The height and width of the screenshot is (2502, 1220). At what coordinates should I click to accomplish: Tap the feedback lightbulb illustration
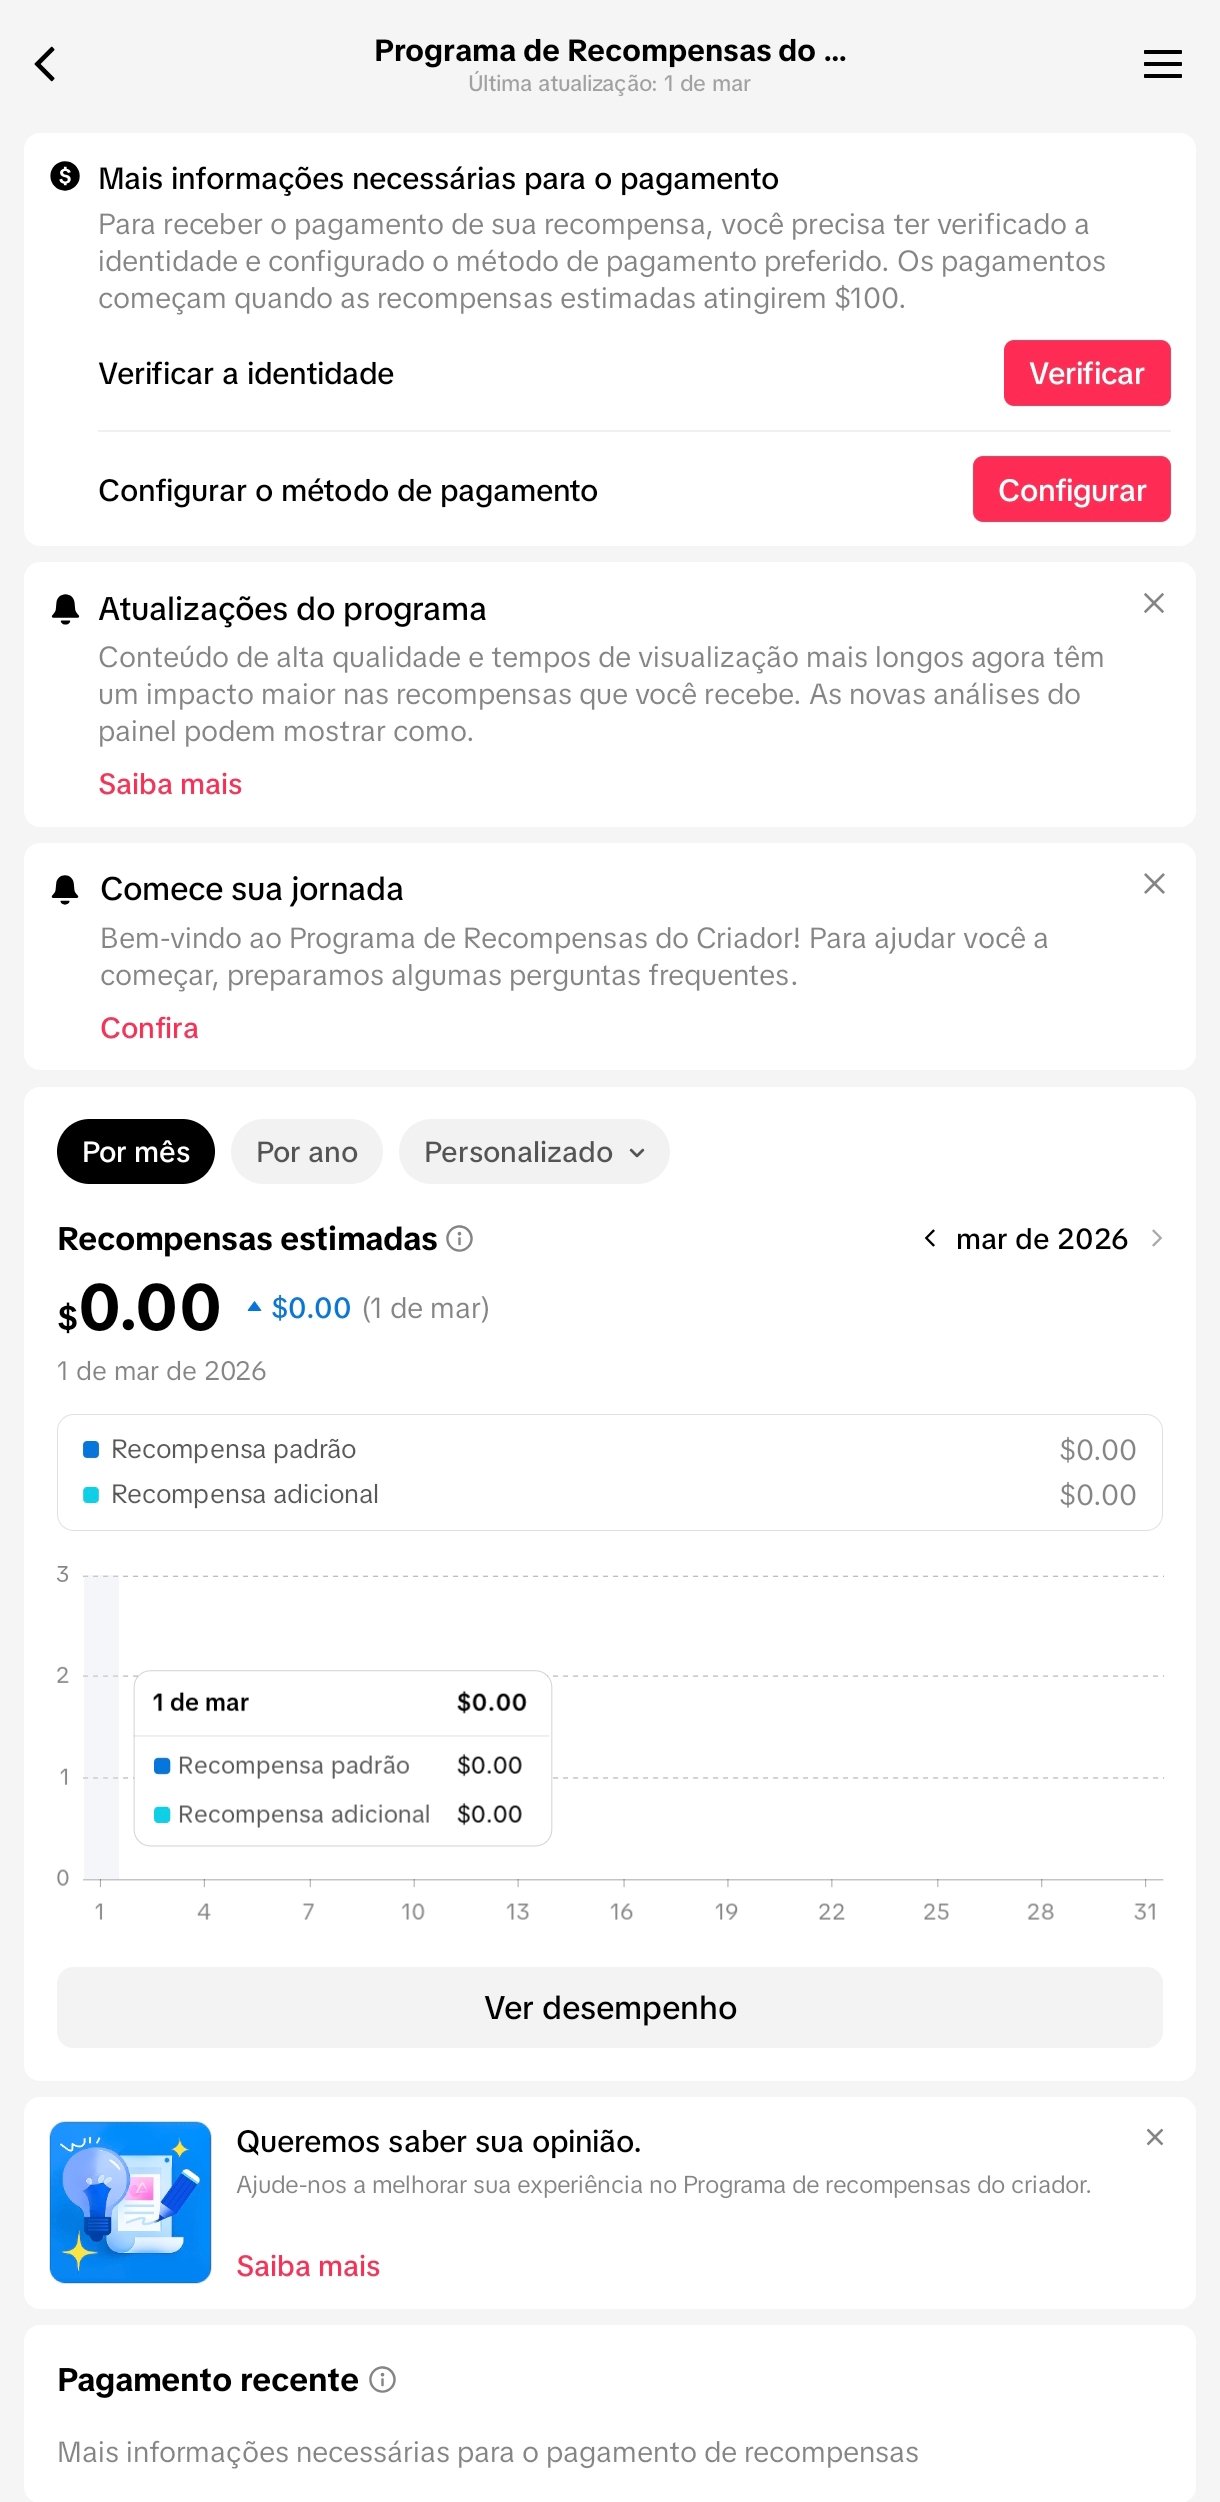130,2202
